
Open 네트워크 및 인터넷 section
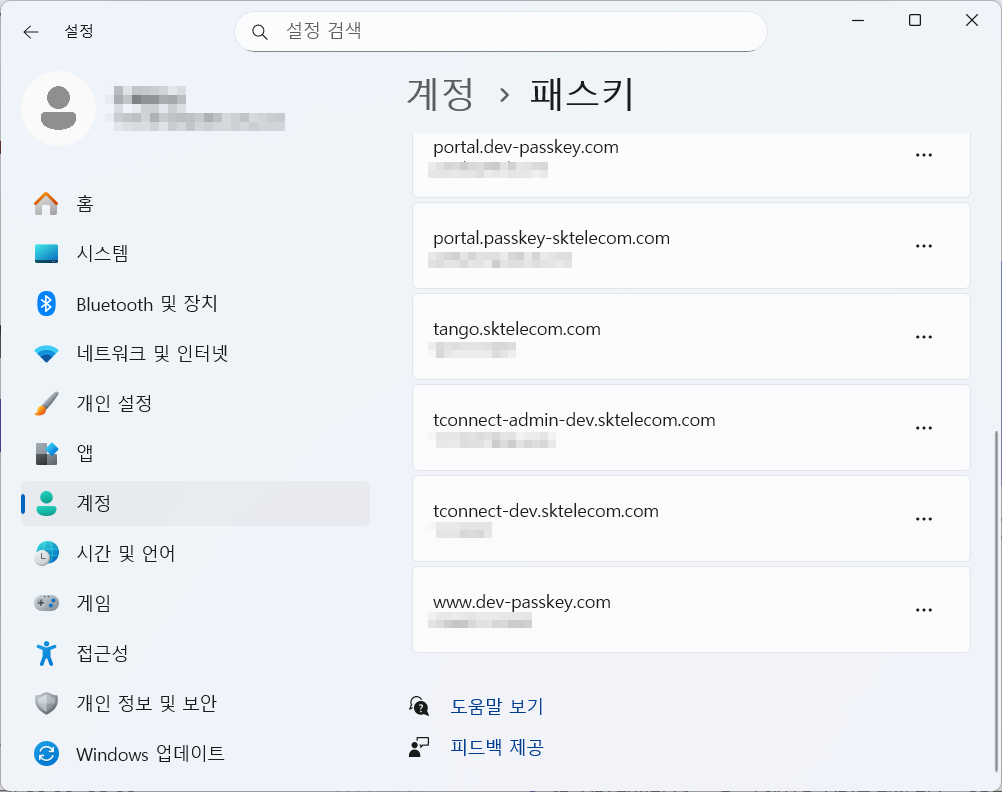[x=195, y=353]
